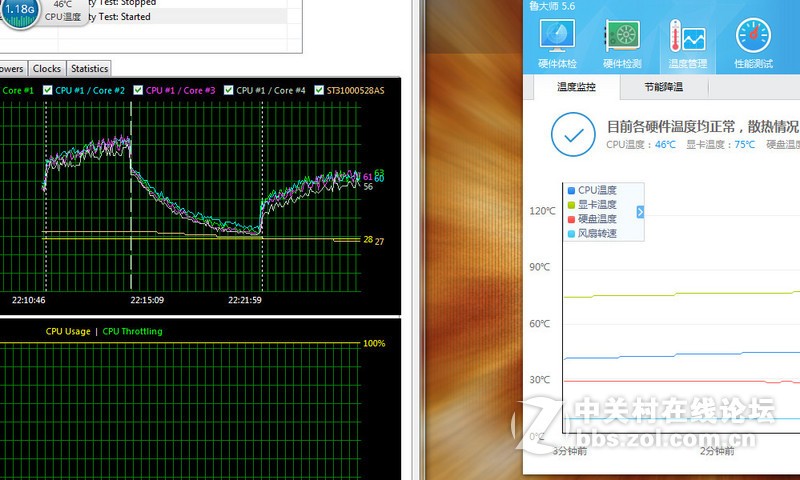Switch to the Clocks tab
Screen dimensions: 800x480
[47, 69]
